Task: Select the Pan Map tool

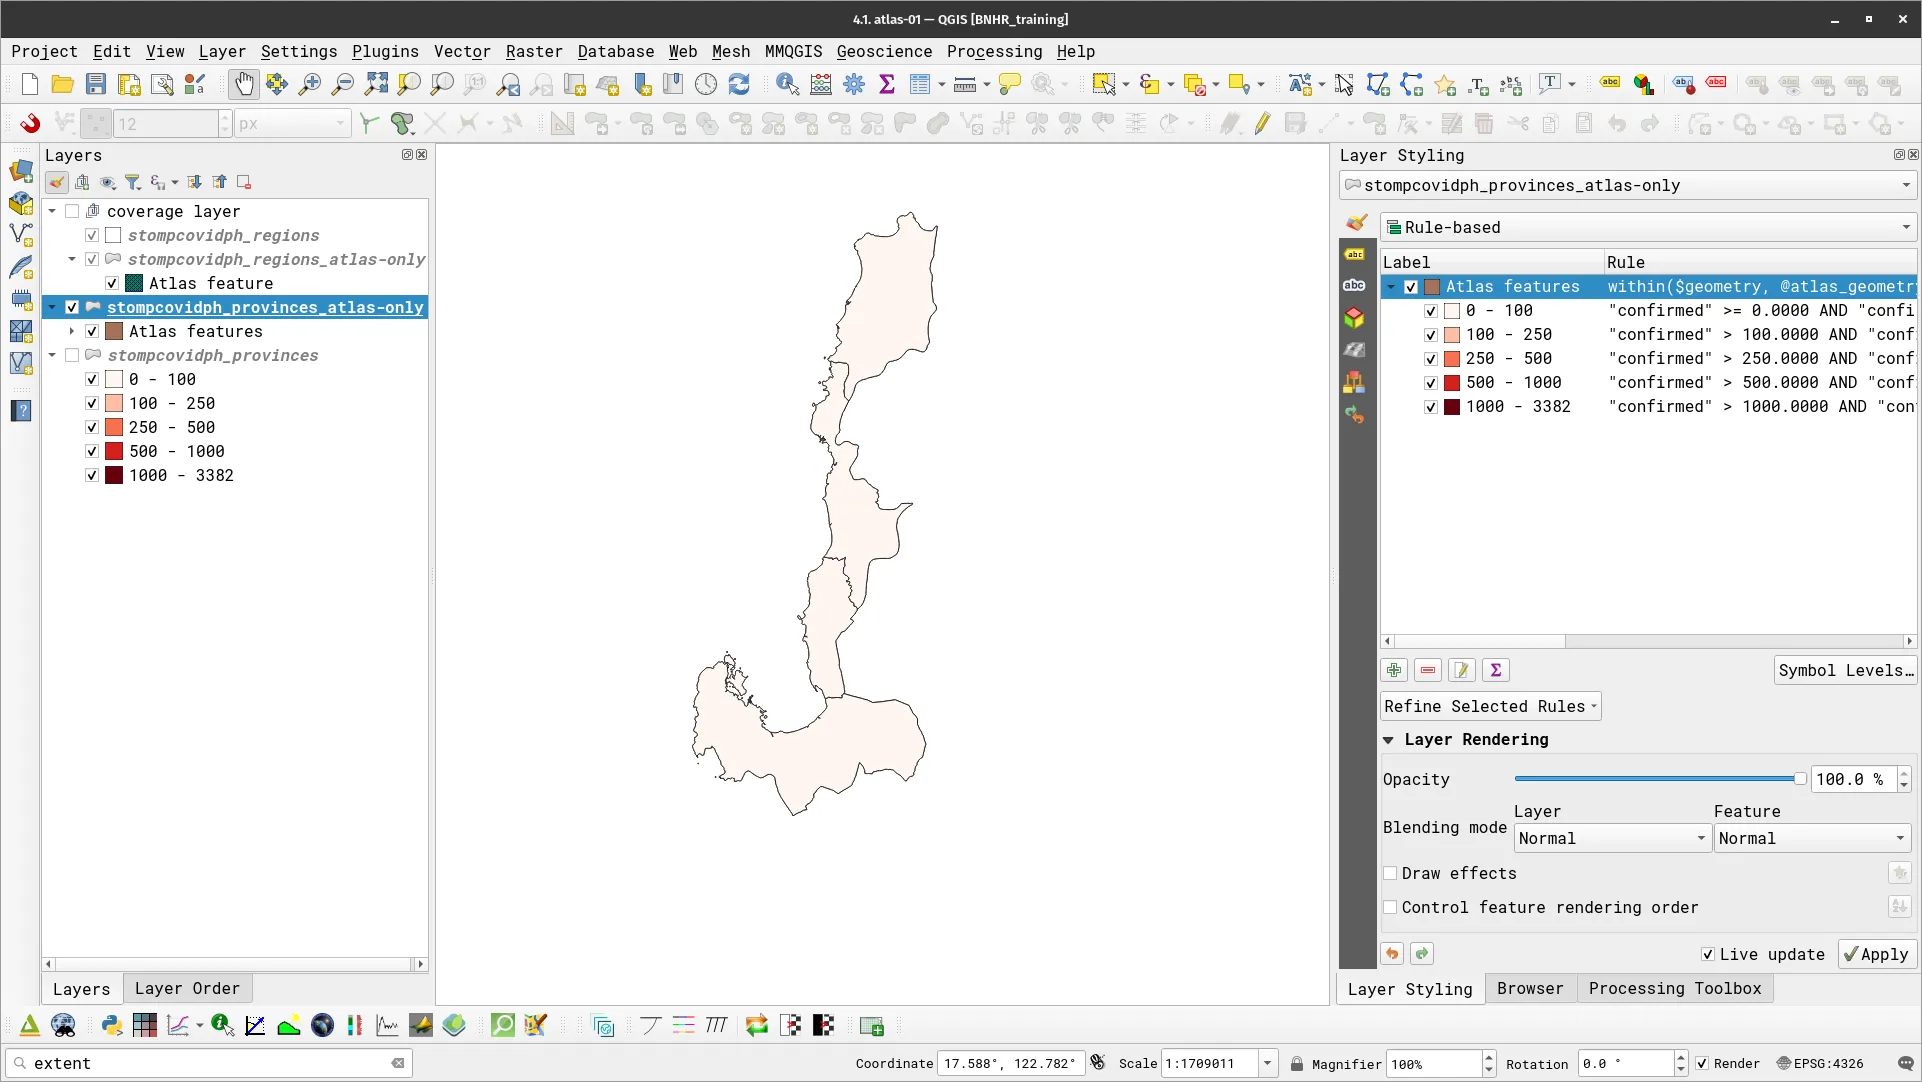Action: point(243,84)
